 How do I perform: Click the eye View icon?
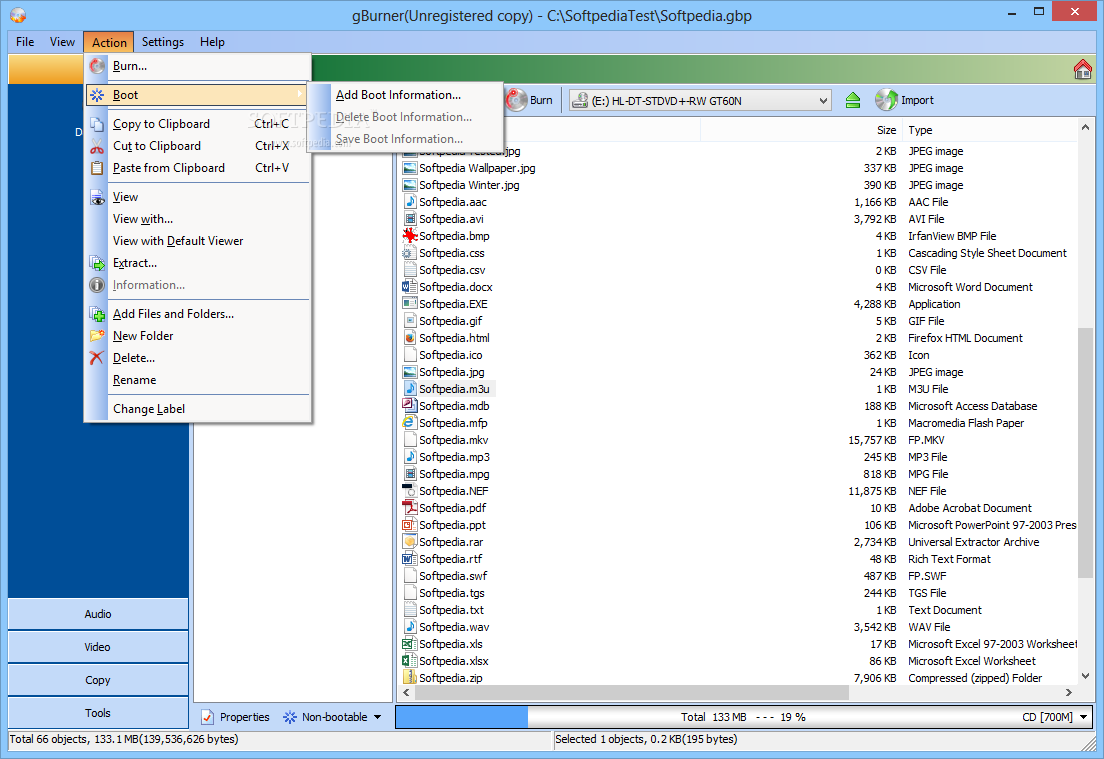point(97,198)
